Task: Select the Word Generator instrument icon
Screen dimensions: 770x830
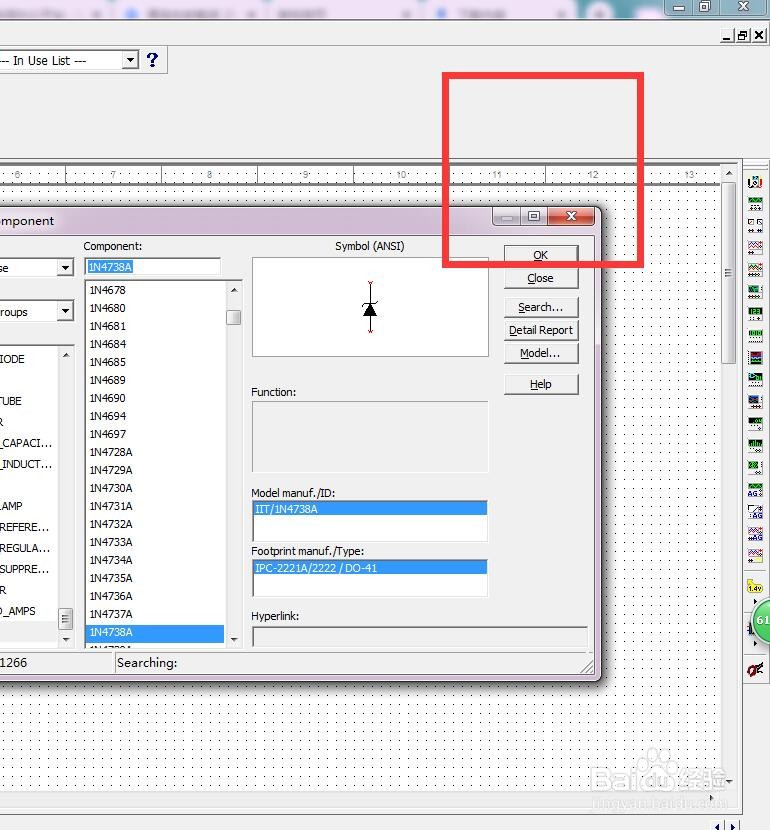Action: 755,335
